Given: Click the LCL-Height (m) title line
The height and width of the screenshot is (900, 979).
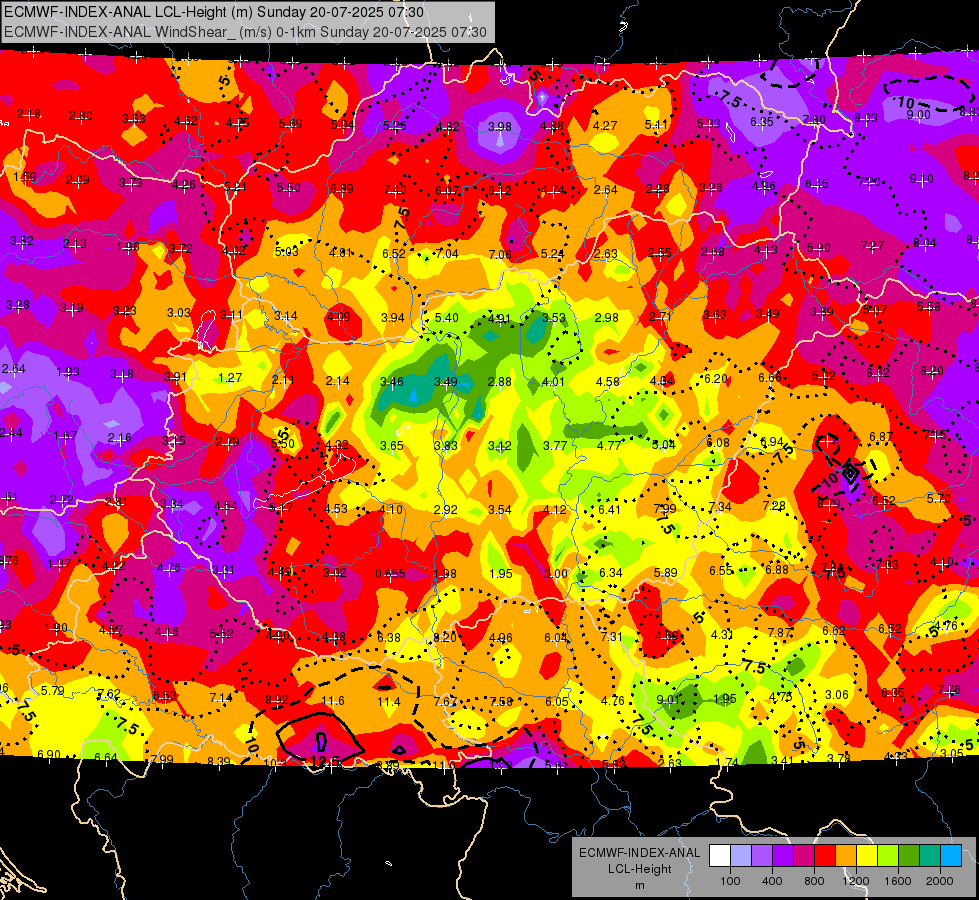Looking at the screenshot, I should click(x=214, y=12).
